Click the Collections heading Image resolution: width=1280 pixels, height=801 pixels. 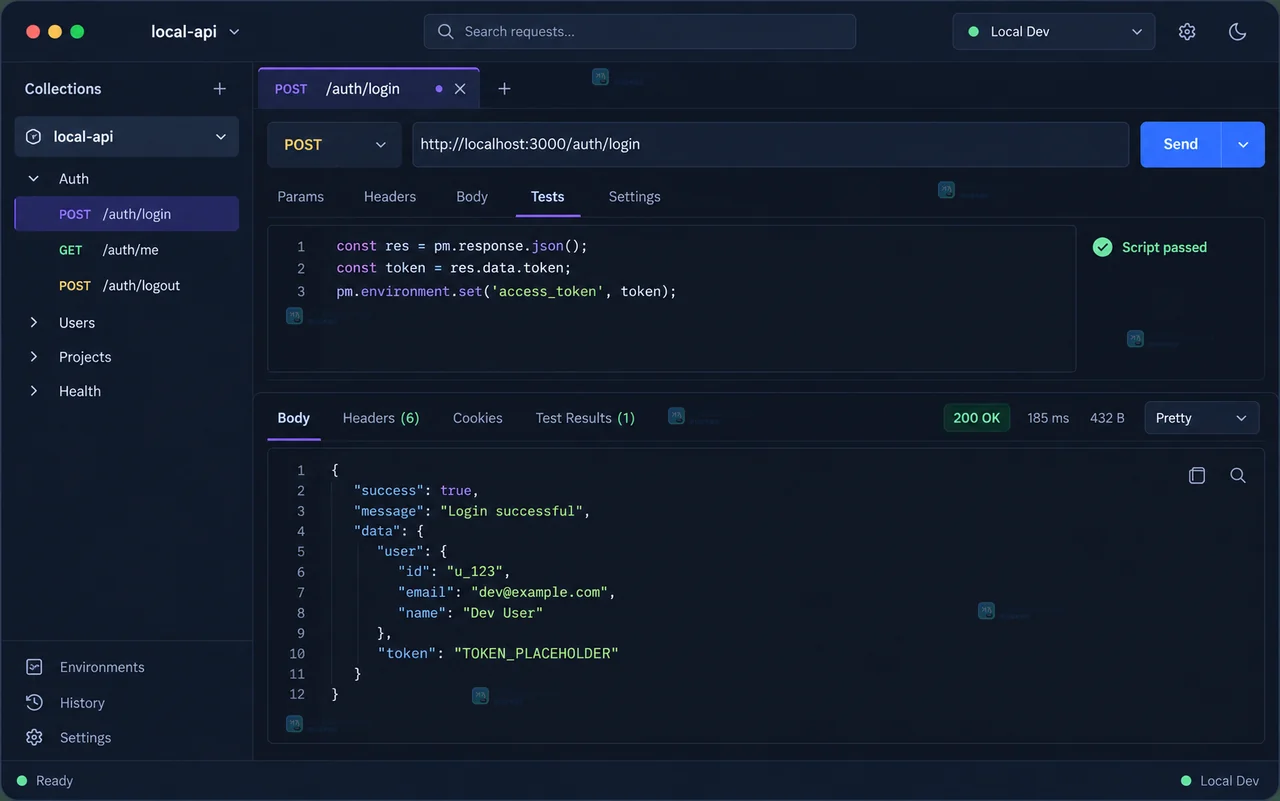[63, 89]
